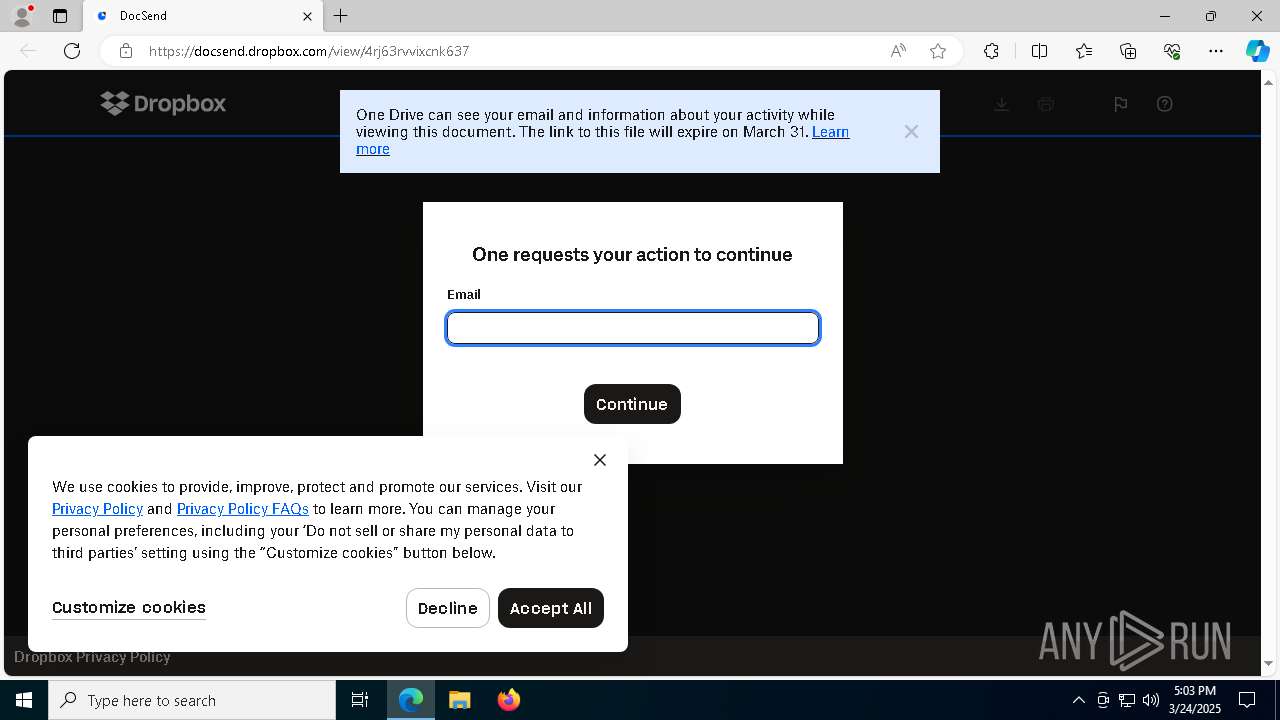
Task: Open the tab actions menu icon
Action: pos(60,16)
